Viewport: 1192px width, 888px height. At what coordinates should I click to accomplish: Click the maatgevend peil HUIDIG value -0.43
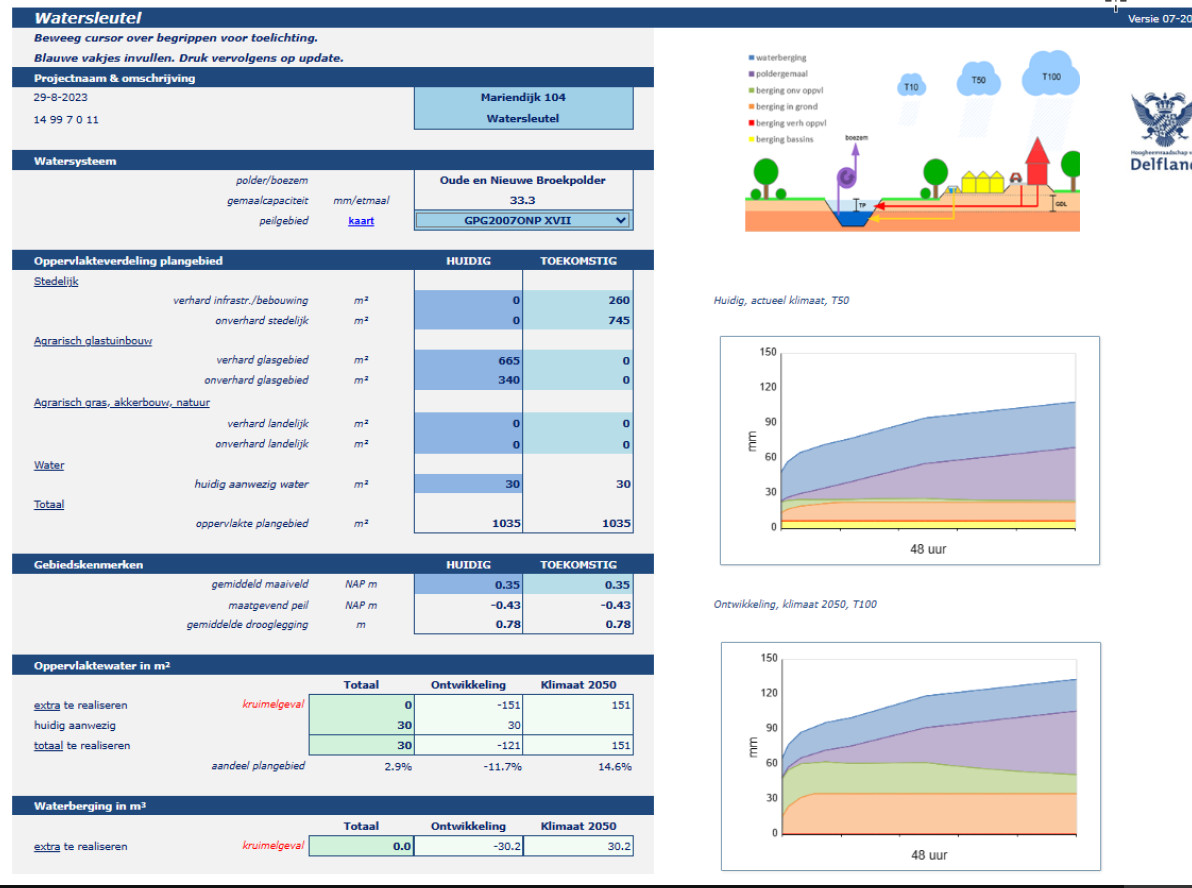click(x=506, y=605)
